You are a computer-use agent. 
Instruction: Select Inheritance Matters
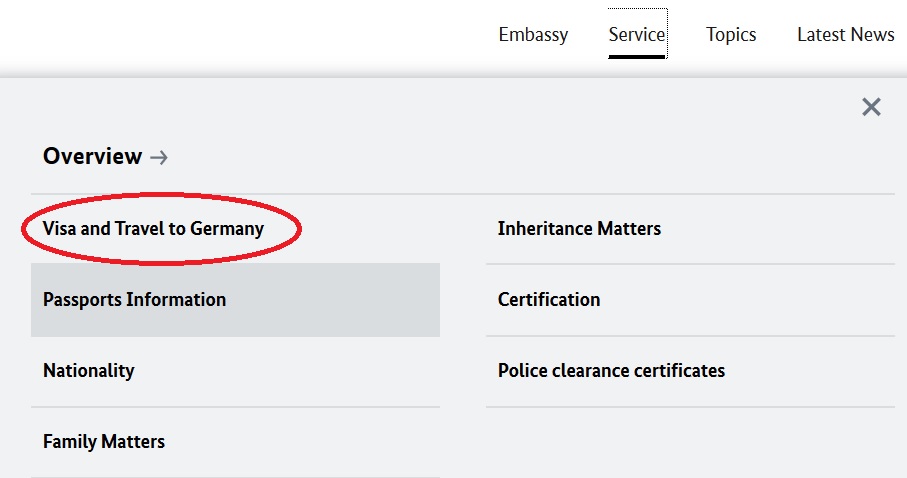click(x=579, y=229)
